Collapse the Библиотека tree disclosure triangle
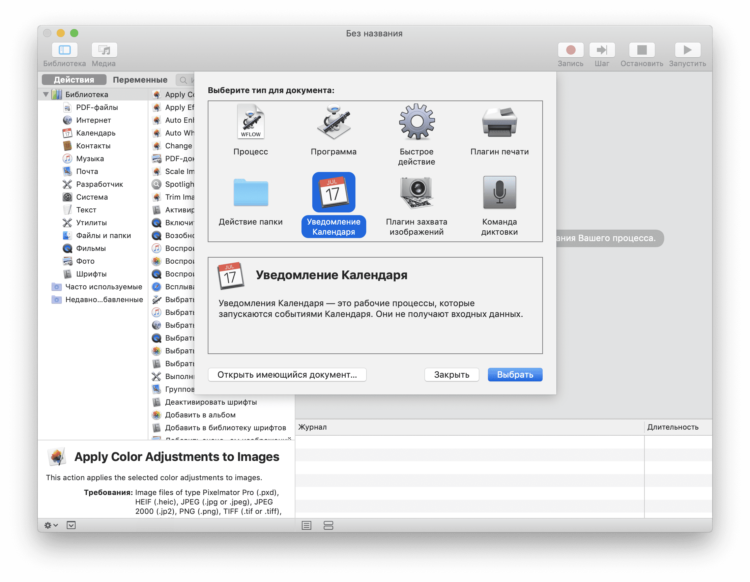Screen dimensions: 750x582 (x=46, y=94)
